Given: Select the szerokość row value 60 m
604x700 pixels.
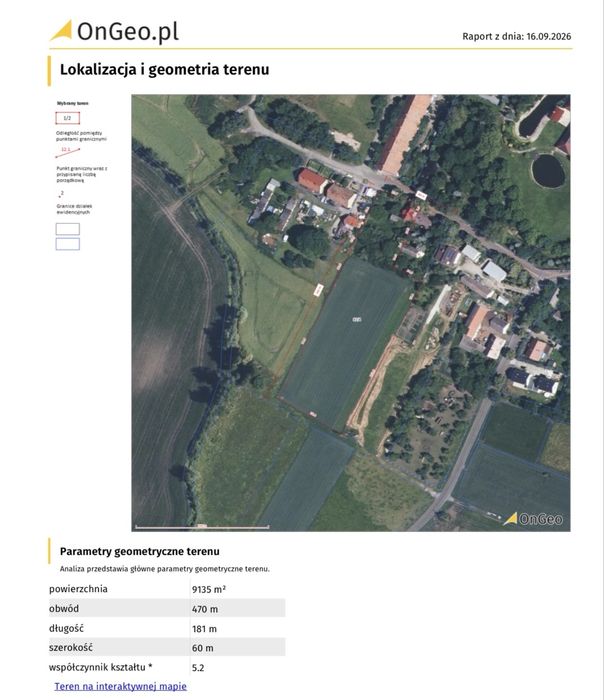Looking at the screenshot, I should pyautogui.click(x=203, y=648).
